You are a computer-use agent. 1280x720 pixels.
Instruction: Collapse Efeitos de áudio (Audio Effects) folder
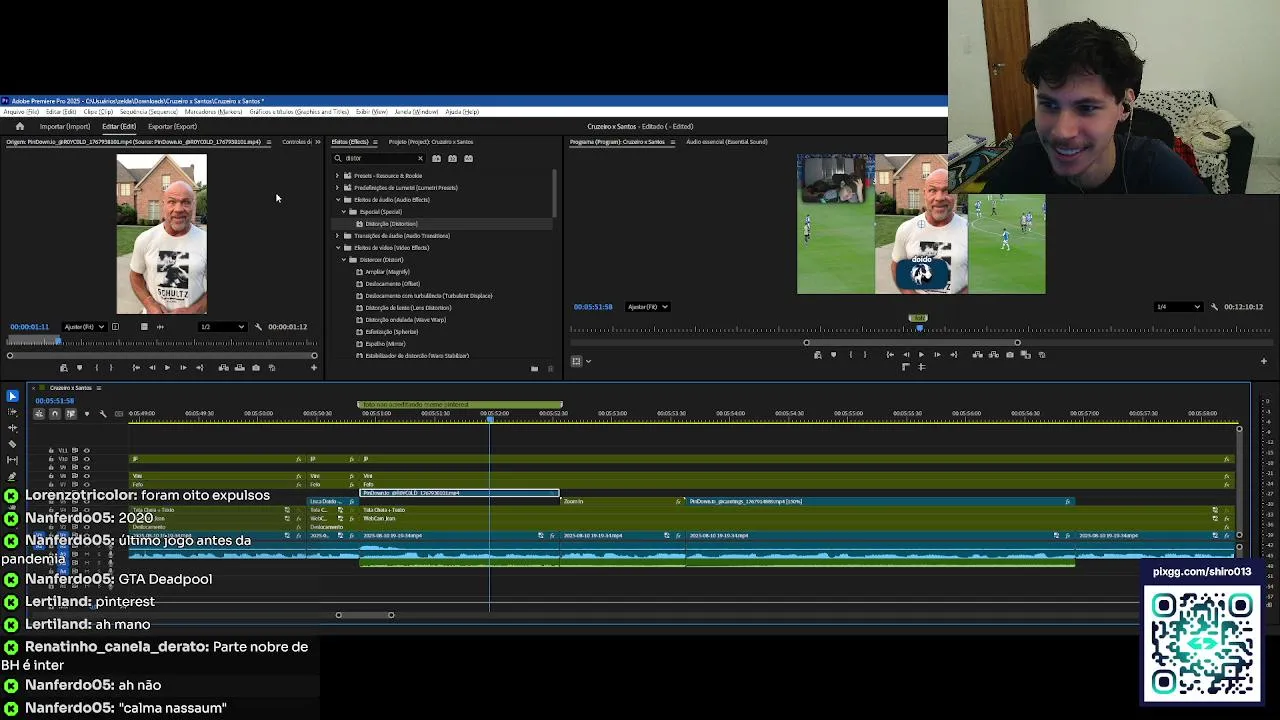point(338,200)
